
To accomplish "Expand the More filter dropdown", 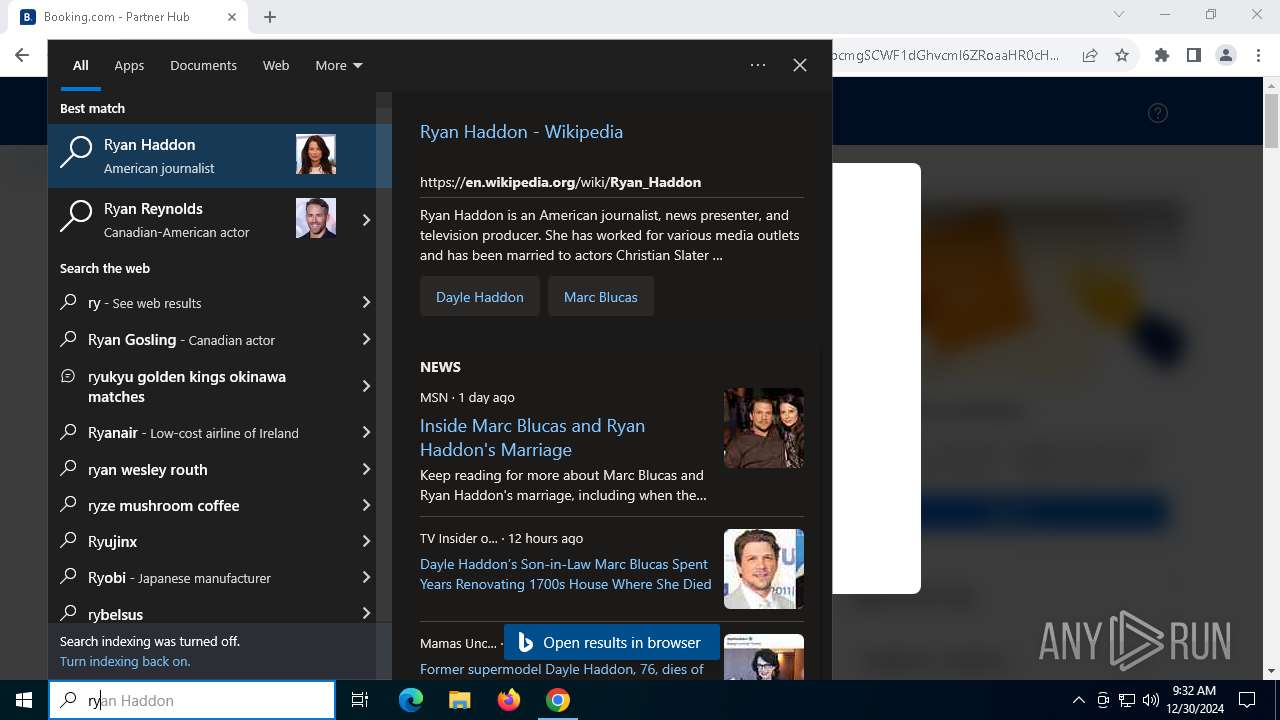I will point(338,66).
